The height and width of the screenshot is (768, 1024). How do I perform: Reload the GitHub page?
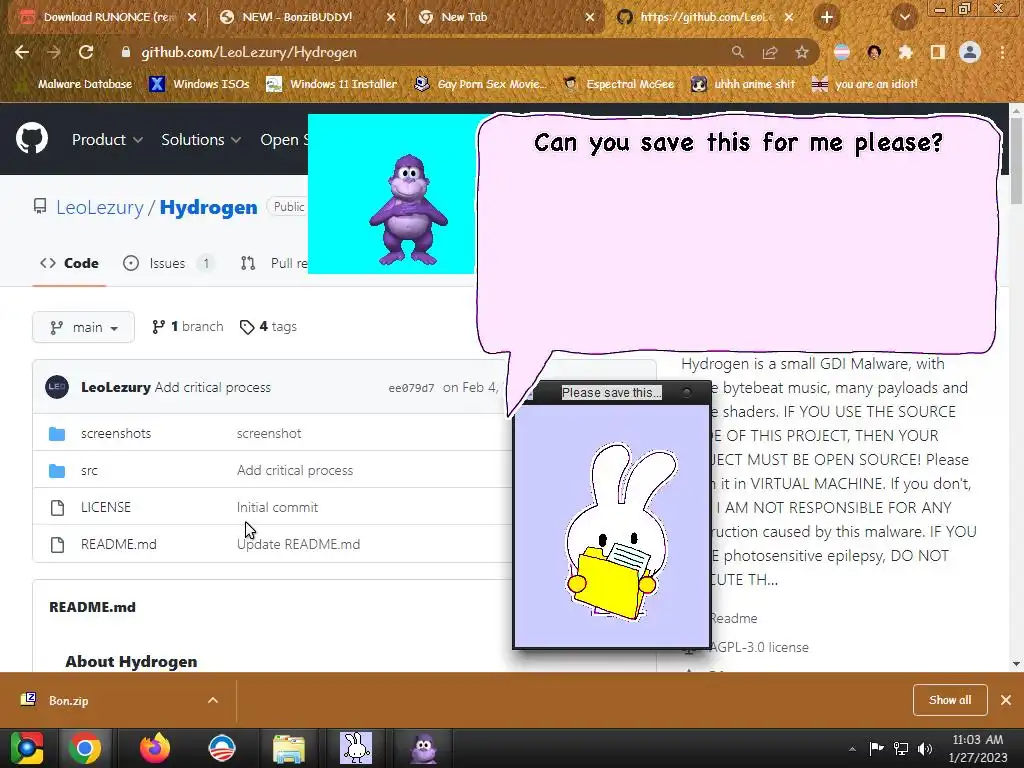(86, 52)
